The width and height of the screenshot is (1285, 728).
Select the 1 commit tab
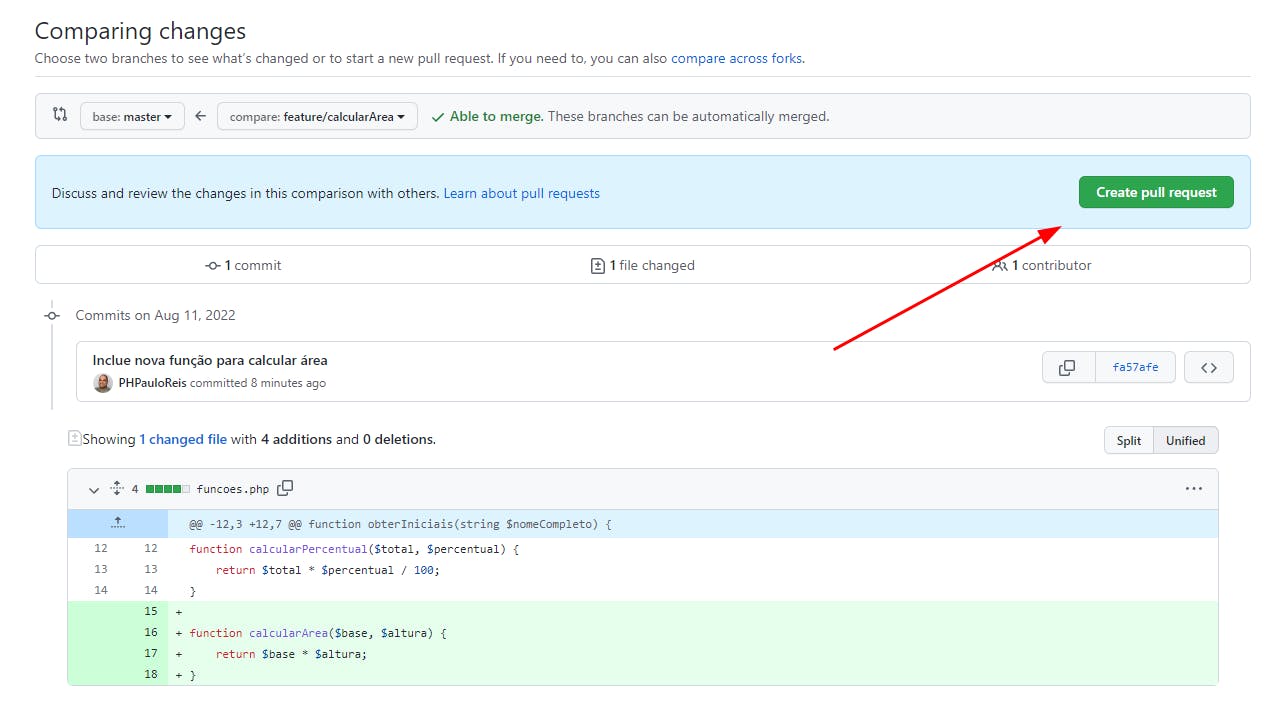(243, 265)
